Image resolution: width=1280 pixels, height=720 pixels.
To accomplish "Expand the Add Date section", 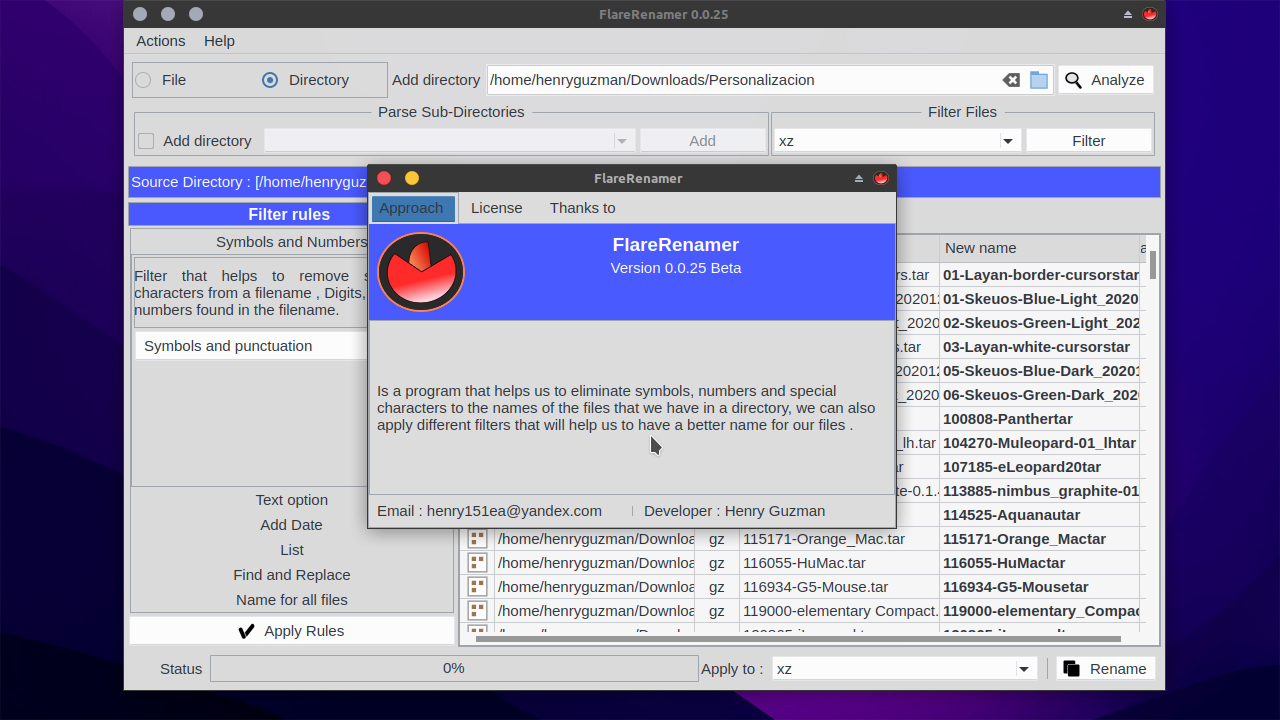I will (292, 525).
